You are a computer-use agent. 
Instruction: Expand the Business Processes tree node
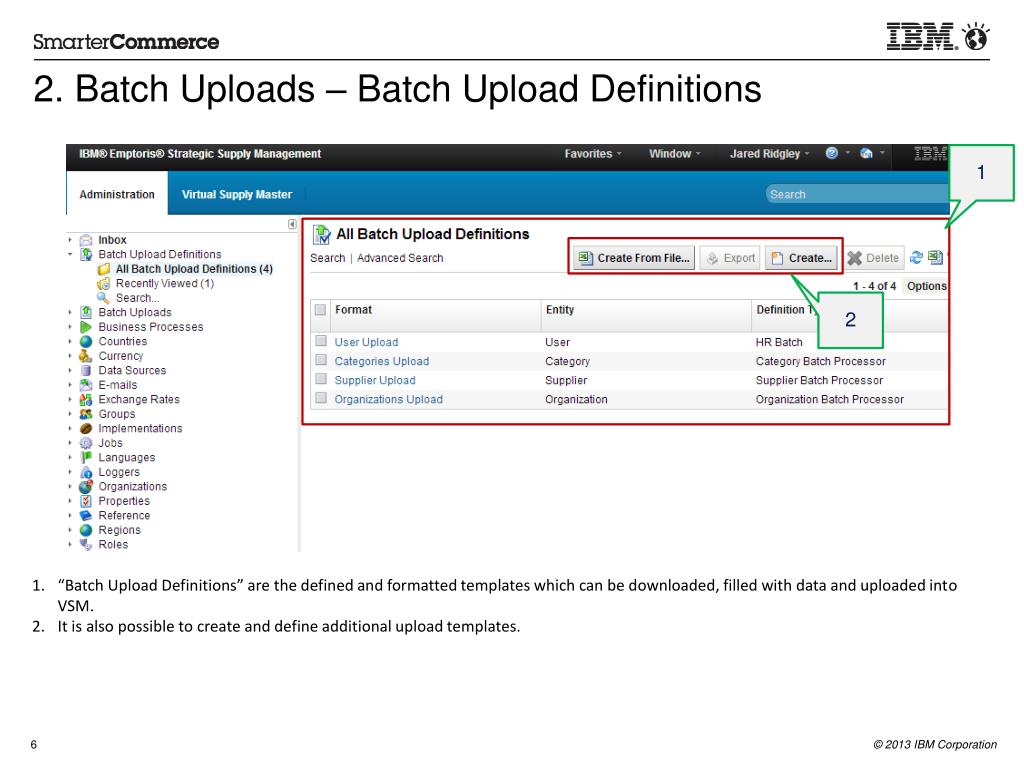tap(70, 327)
